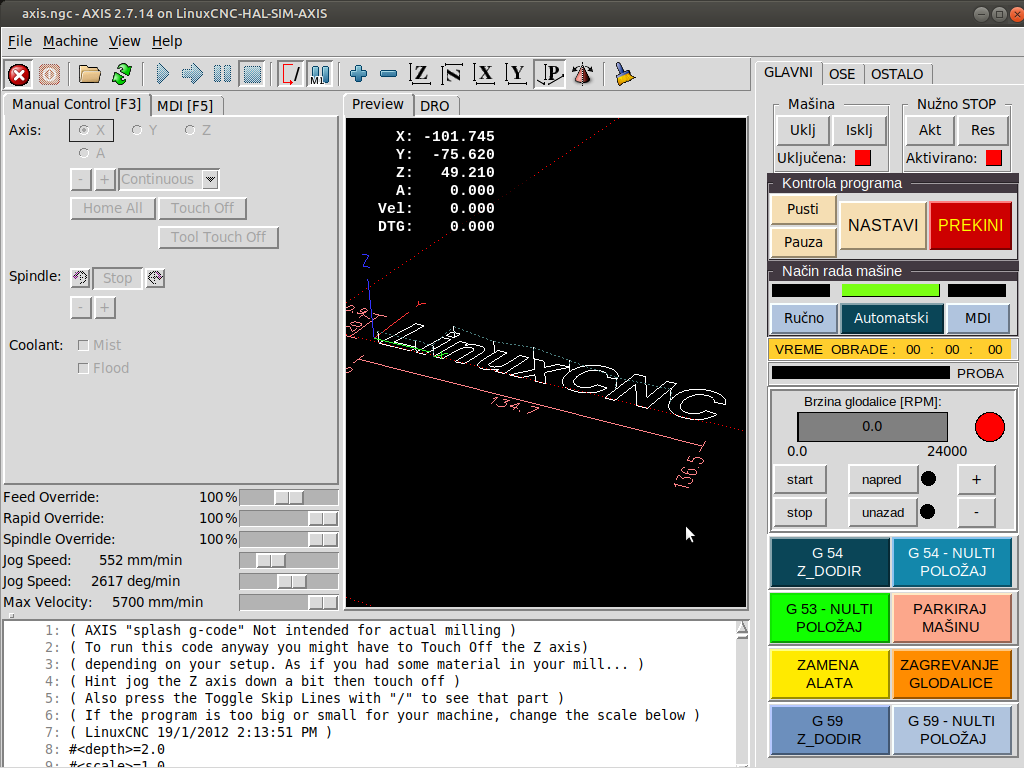This screenshot has height=768, width=1024.
Task: Run the program with the play icon
Action: point(163,74)
